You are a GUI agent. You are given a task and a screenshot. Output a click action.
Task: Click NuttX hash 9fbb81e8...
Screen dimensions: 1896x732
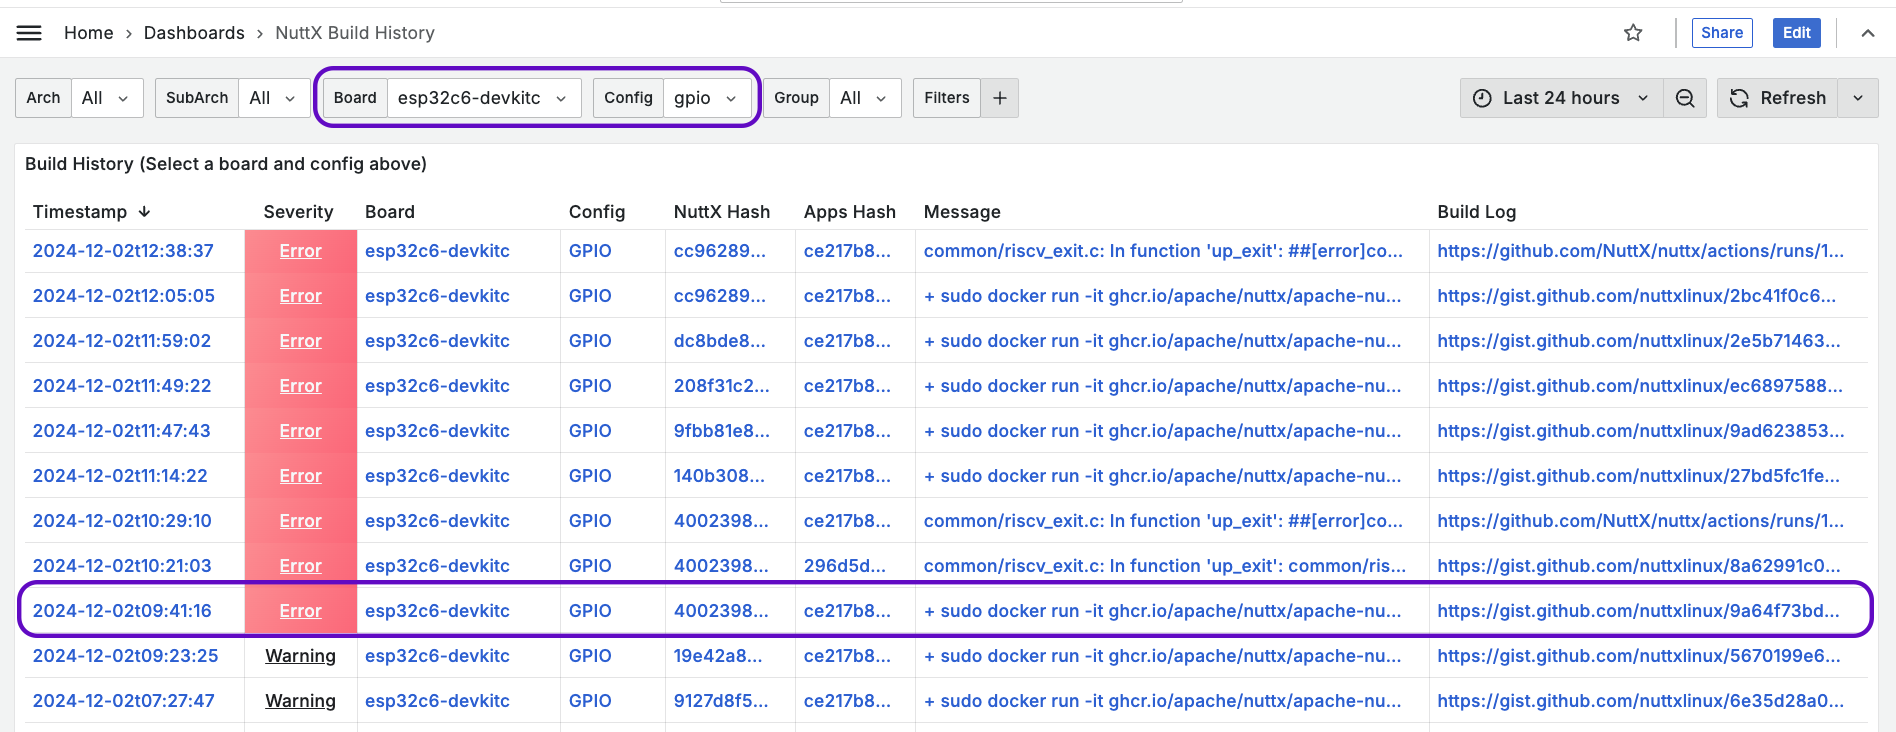tap(722, 431)
